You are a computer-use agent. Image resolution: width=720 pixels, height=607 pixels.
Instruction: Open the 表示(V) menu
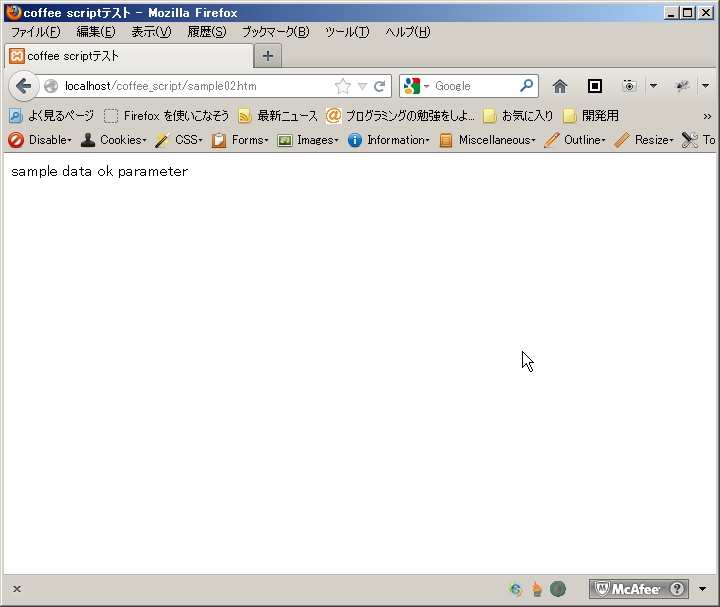point(152,32)
